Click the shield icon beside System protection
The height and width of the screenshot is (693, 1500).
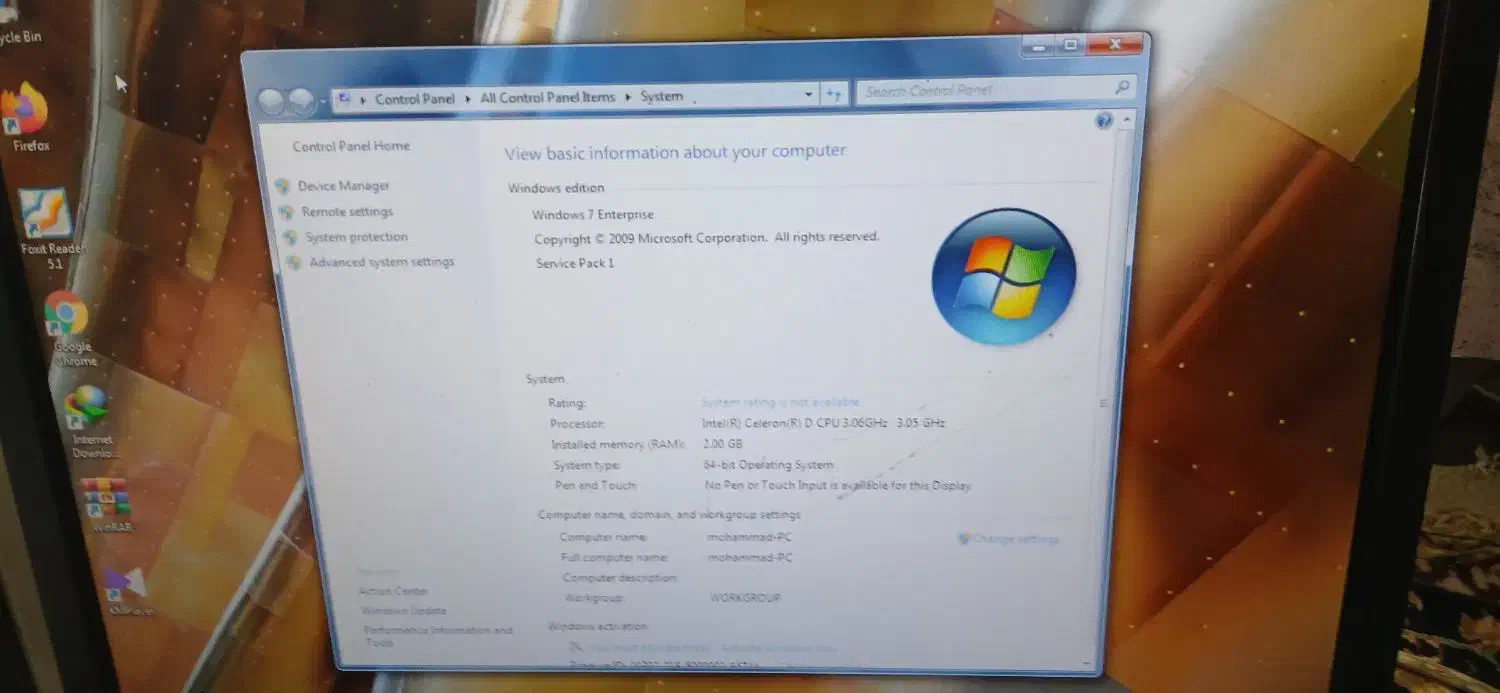(x=290, y=238)
